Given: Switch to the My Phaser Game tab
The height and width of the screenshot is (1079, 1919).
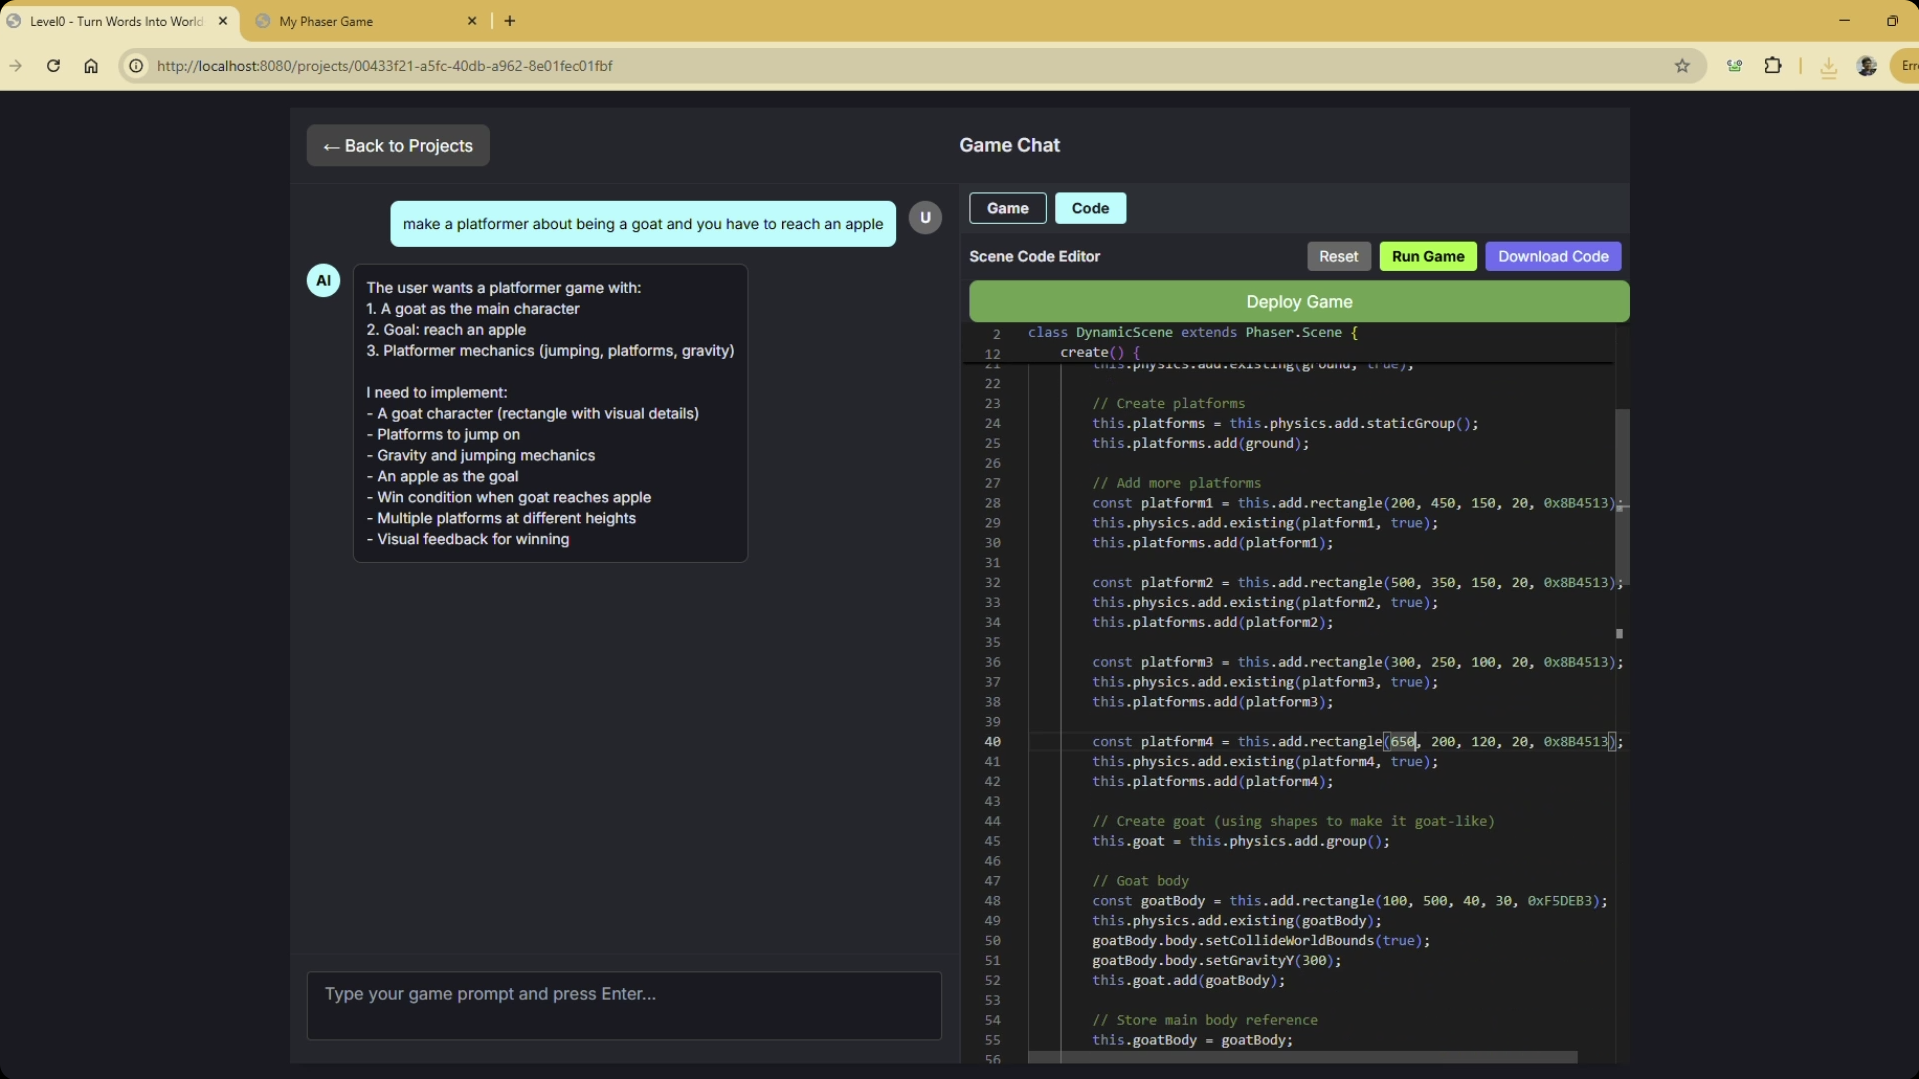Looking at the screenshot, I should point(366,21).
